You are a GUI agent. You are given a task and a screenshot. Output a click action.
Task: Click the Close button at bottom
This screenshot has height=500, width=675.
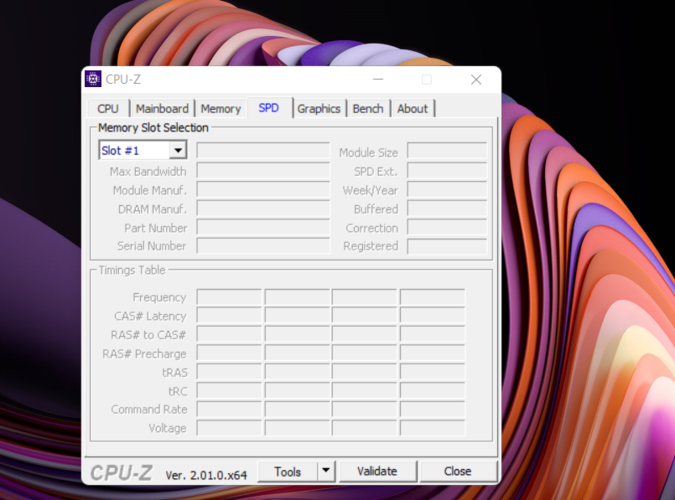point(458,471)
